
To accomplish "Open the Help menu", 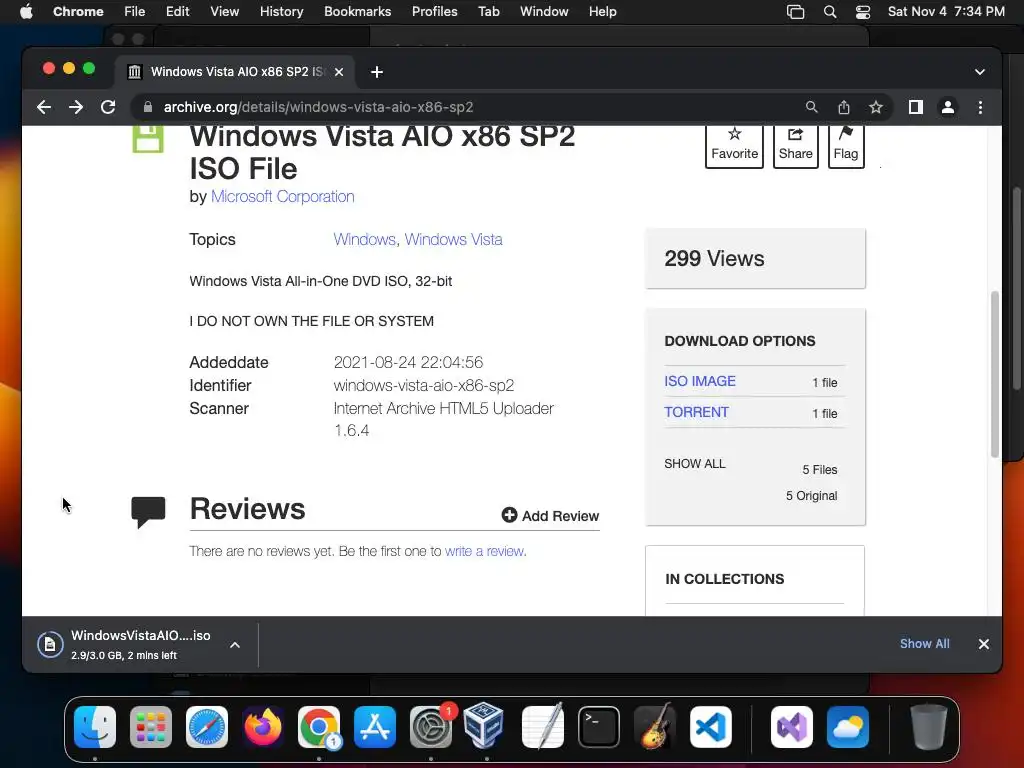I will [602, 12].
